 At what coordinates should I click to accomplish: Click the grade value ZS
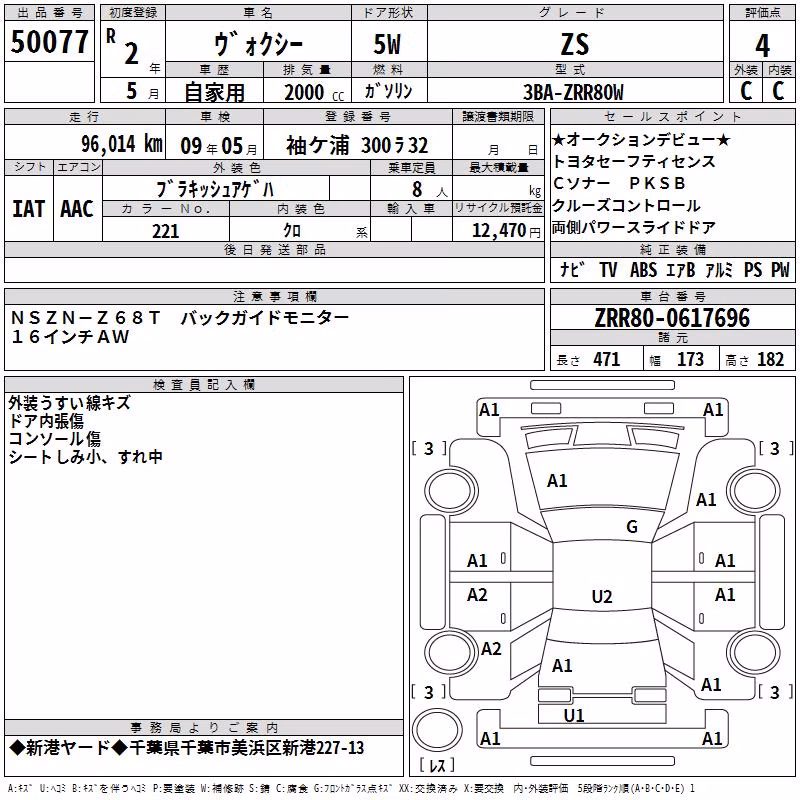click(x=575, y=44)
